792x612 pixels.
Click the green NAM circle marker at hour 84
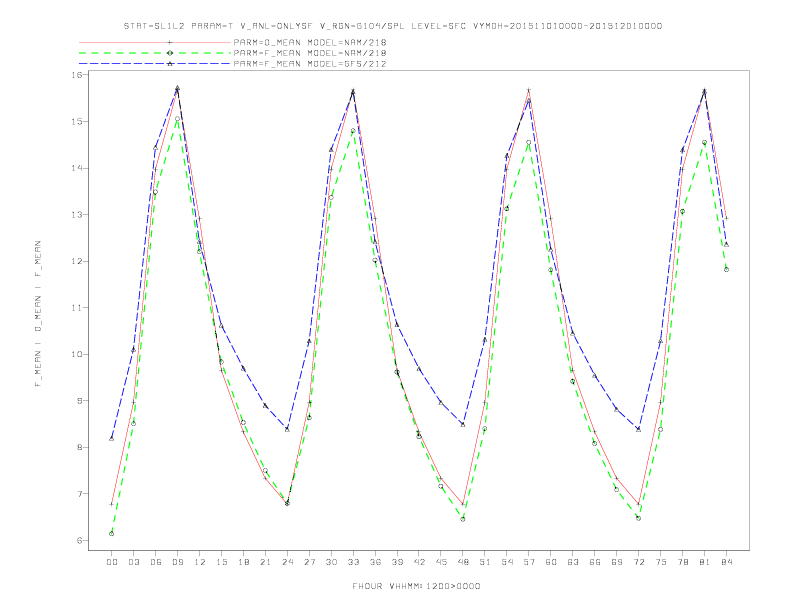coord(726,270)
